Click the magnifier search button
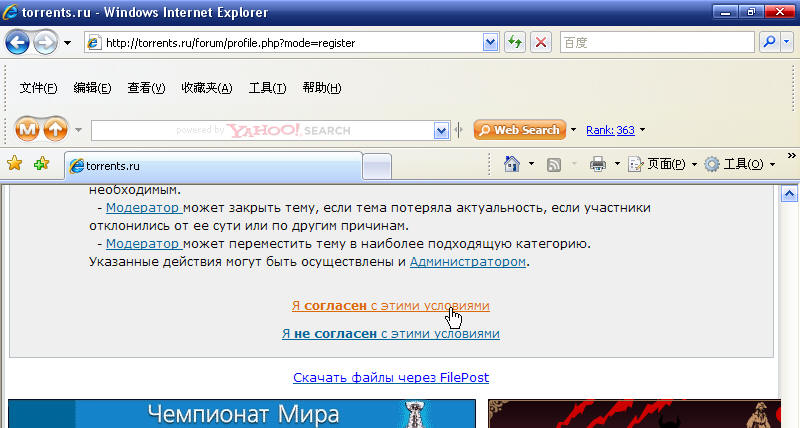This screenshot has height=428, width=800. pos(769,42)
